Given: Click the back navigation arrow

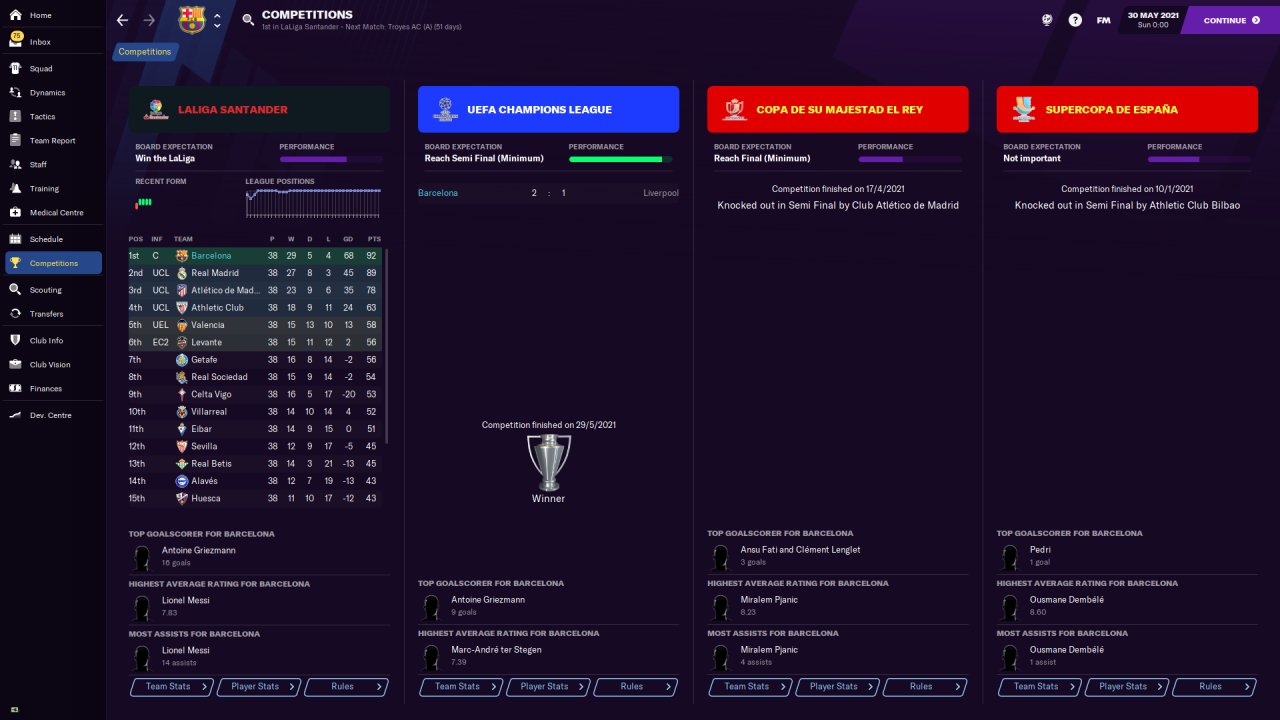Looking at the screenshot, I should click(x=122, y=20).
